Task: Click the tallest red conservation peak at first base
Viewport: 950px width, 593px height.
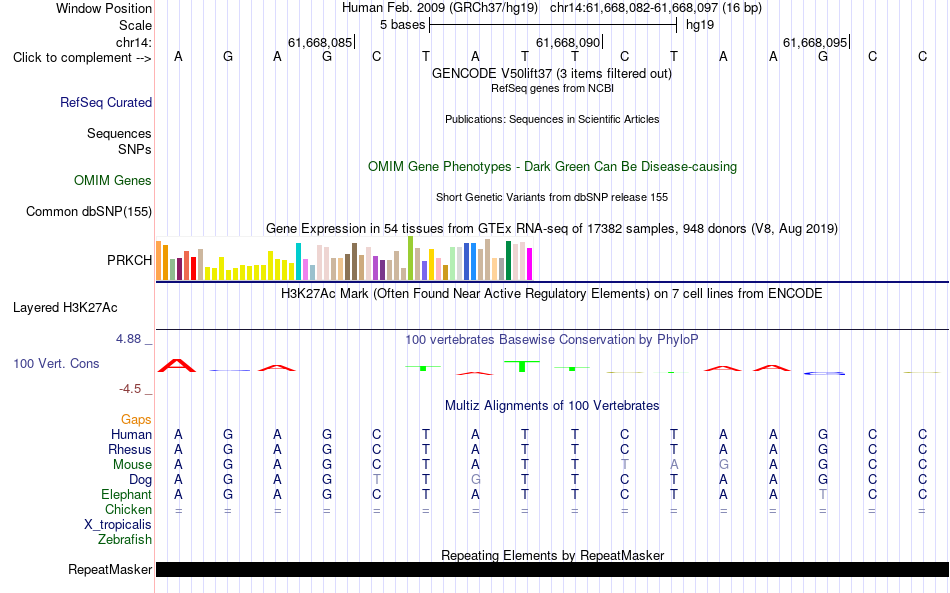Action: (177, 365)
